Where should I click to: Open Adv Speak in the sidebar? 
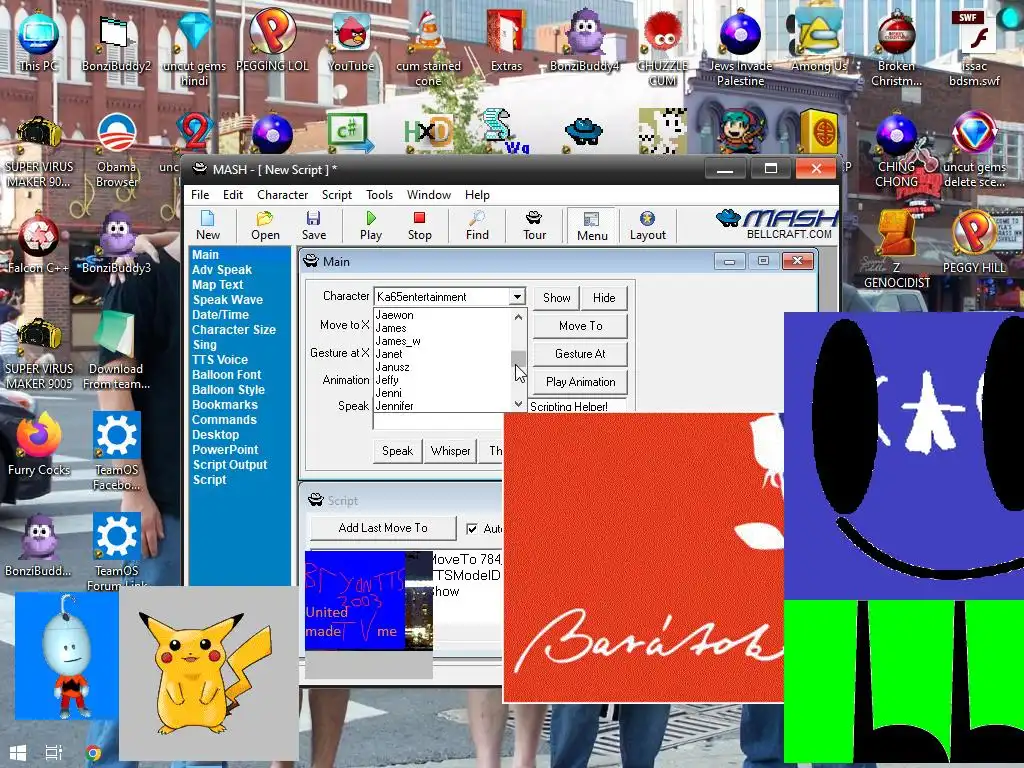pyautogui.click(x=222, y=270)
